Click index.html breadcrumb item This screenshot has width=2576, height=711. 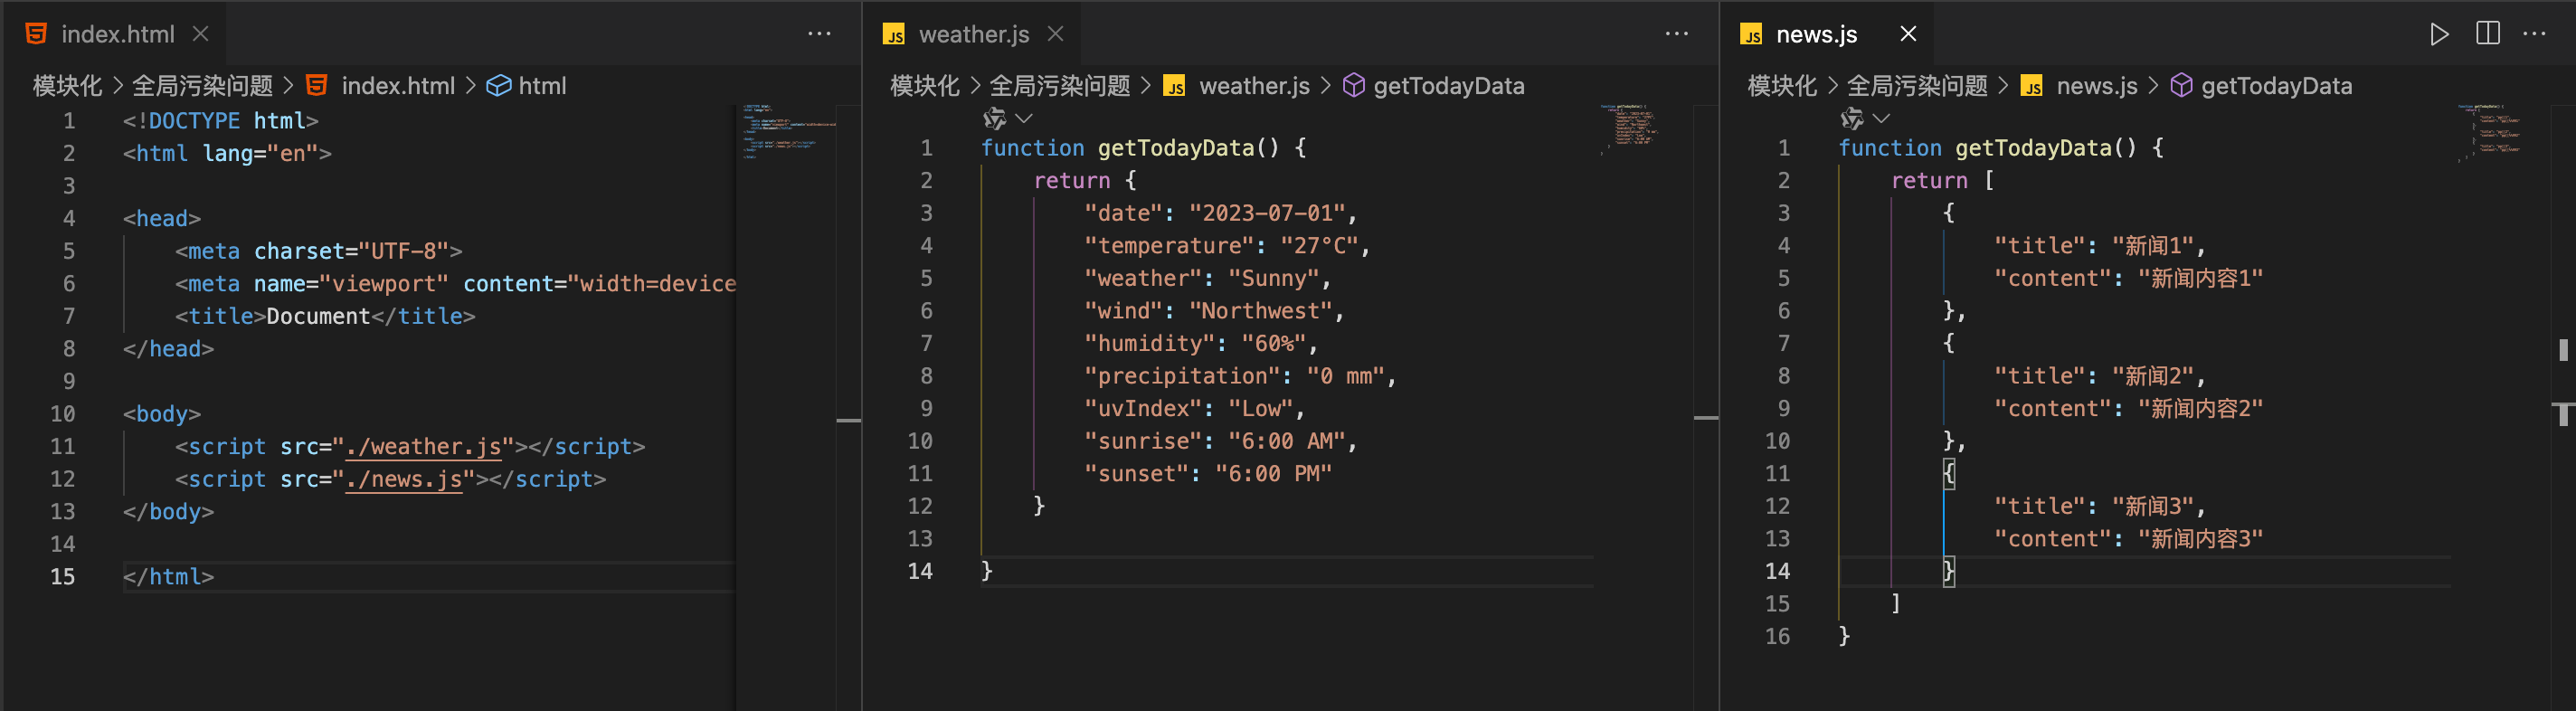tap(398, 86)
